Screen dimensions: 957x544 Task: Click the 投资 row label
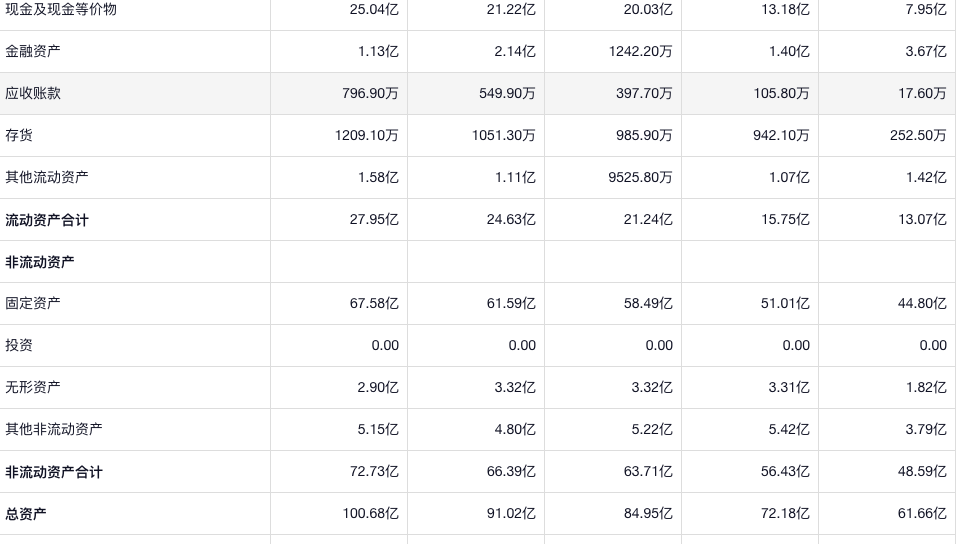[19, 345]
